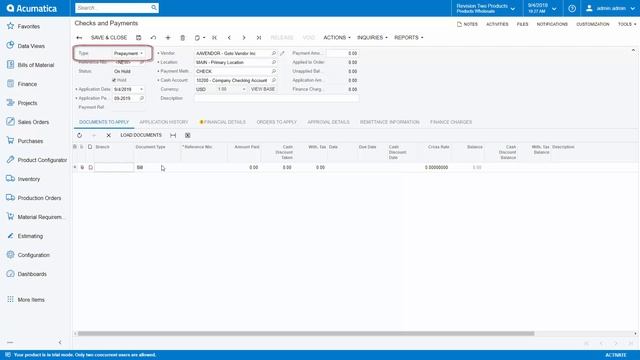Open Data Views in the sidebar
This screenshot has width=640, height=360.
[x=31, y=46]
